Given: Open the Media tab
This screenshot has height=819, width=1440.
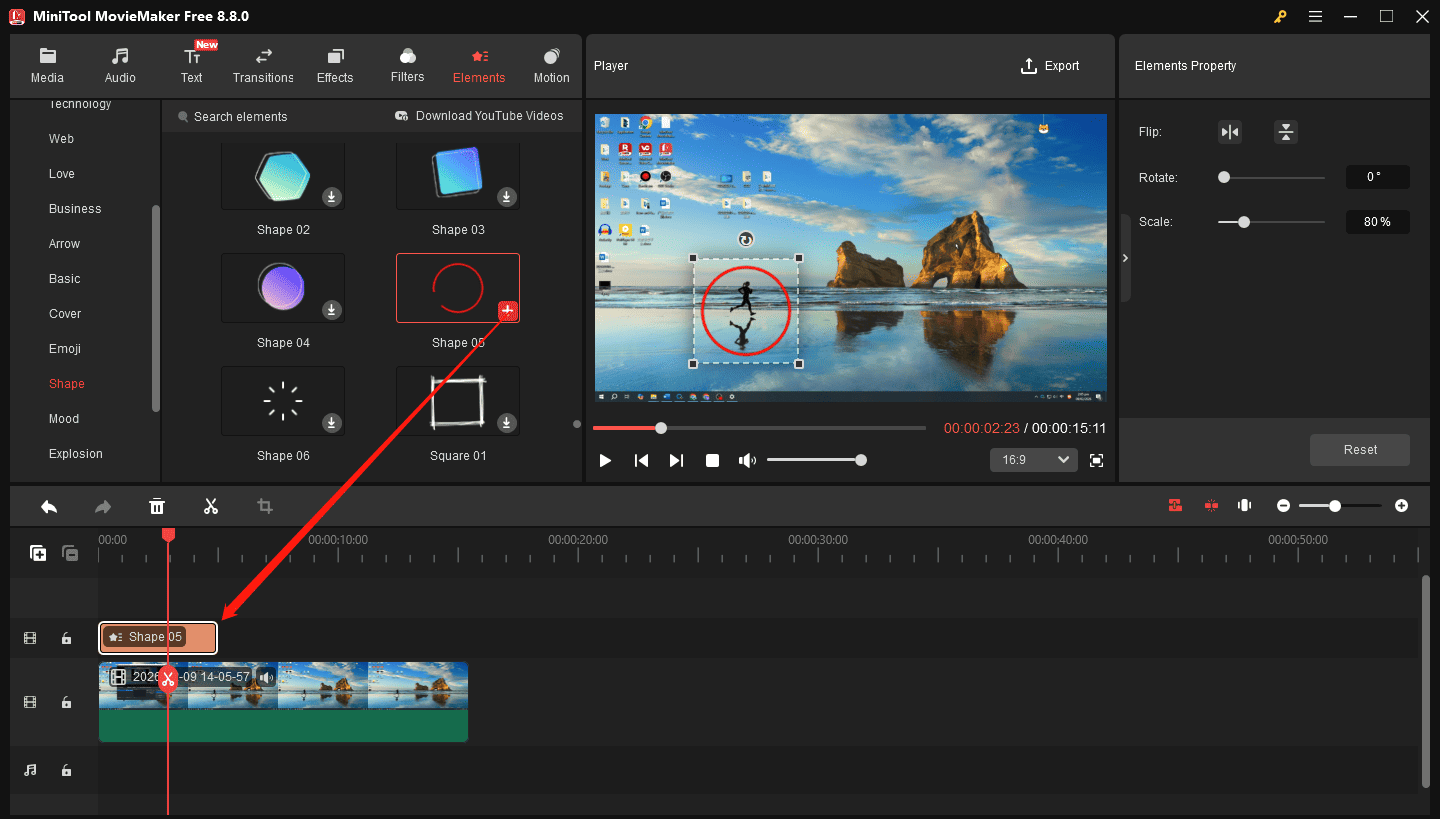Looking at the screenshot, I should 47,66.
